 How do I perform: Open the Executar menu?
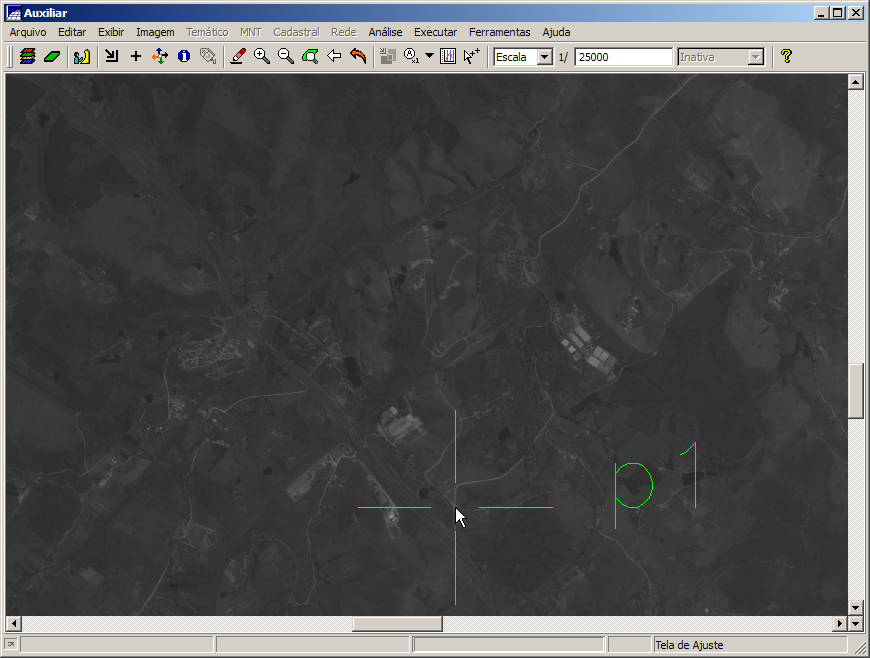click(435, 32)
